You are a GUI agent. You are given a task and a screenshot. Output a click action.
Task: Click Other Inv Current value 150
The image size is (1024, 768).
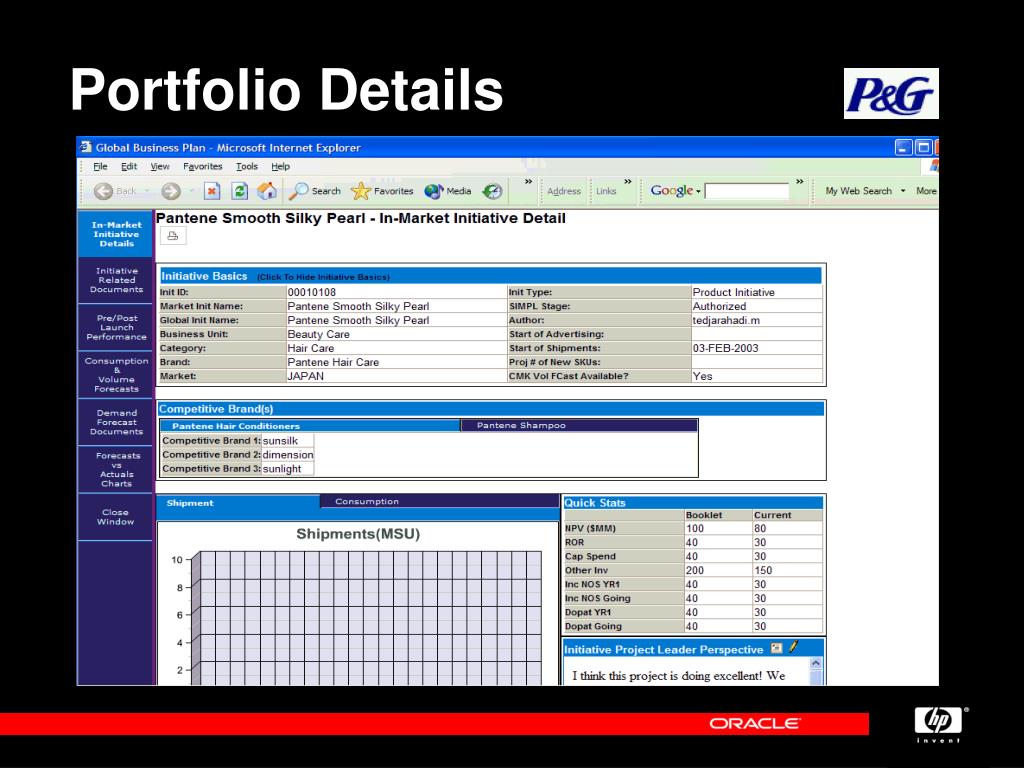pos(763,570)
